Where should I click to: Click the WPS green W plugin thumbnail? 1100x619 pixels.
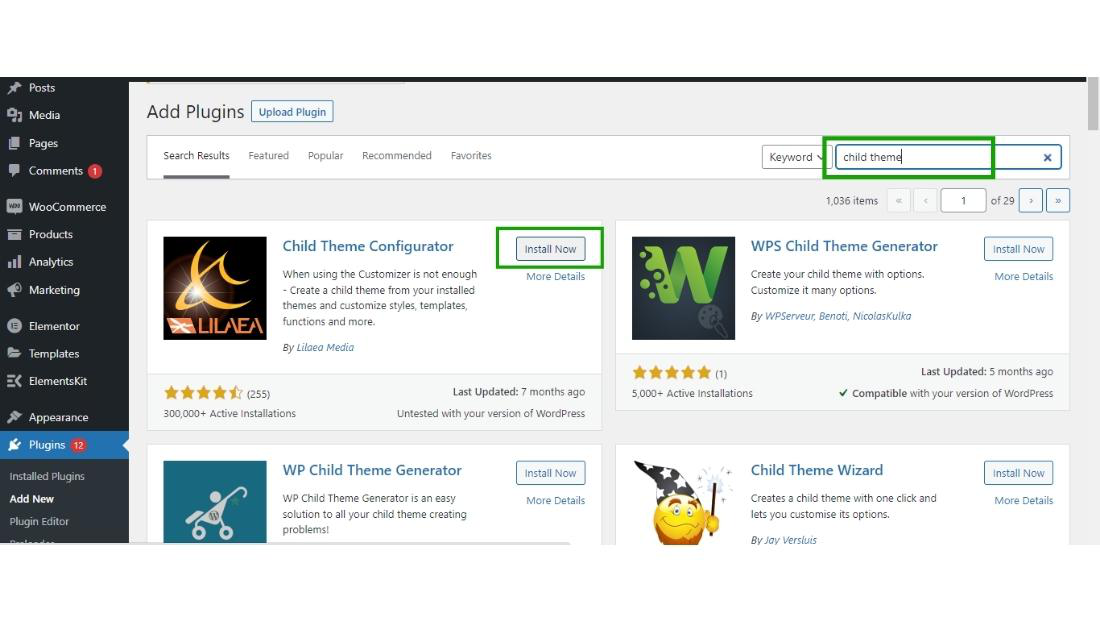pyautogui.click(x=683, y=288)
